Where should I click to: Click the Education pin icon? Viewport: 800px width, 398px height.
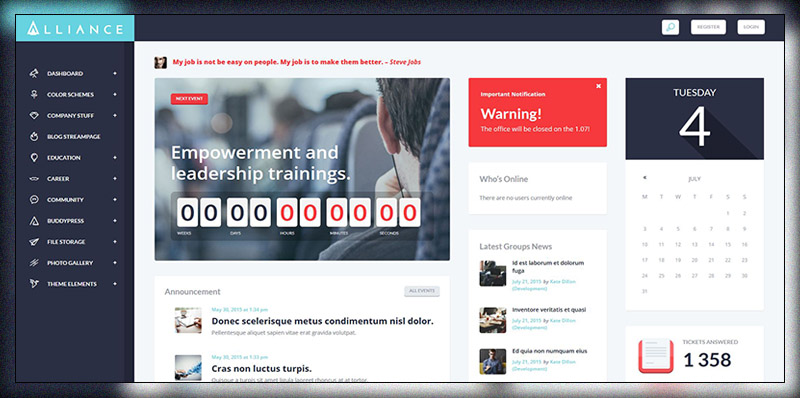coord(34,158)
